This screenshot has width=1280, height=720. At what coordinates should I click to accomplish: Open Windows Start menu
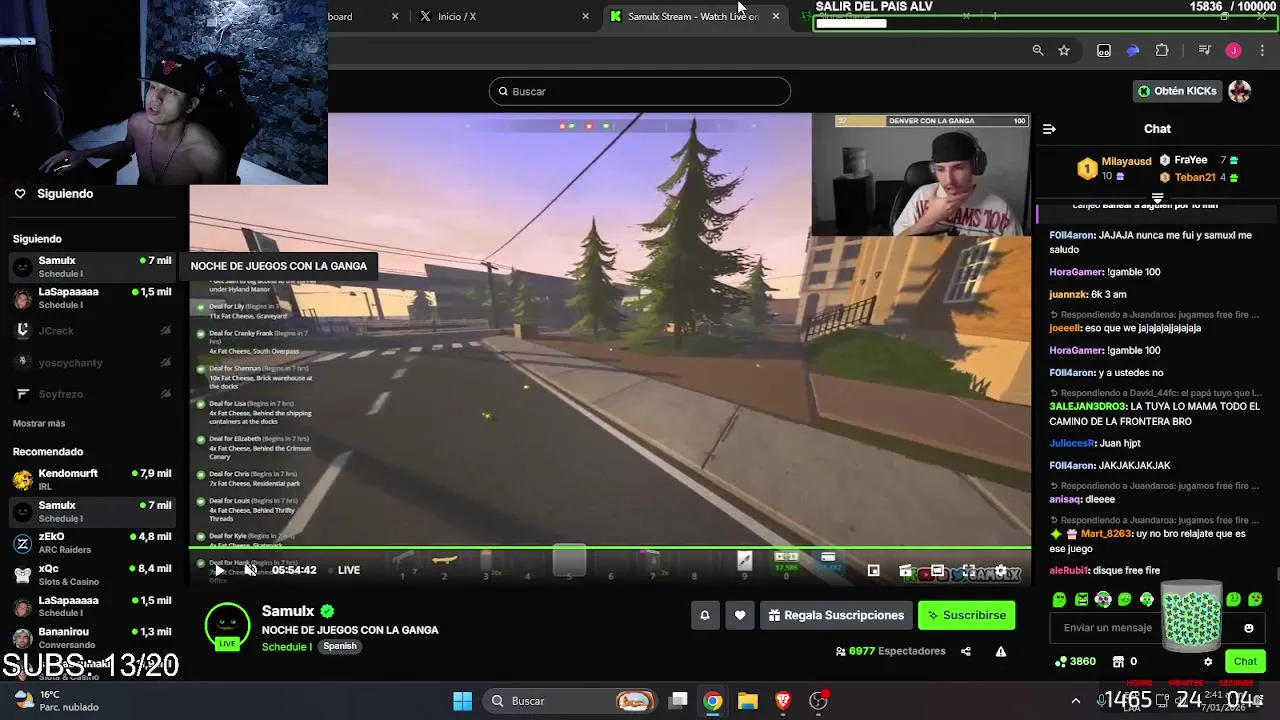pyautogui.click(x=462, y=701)
